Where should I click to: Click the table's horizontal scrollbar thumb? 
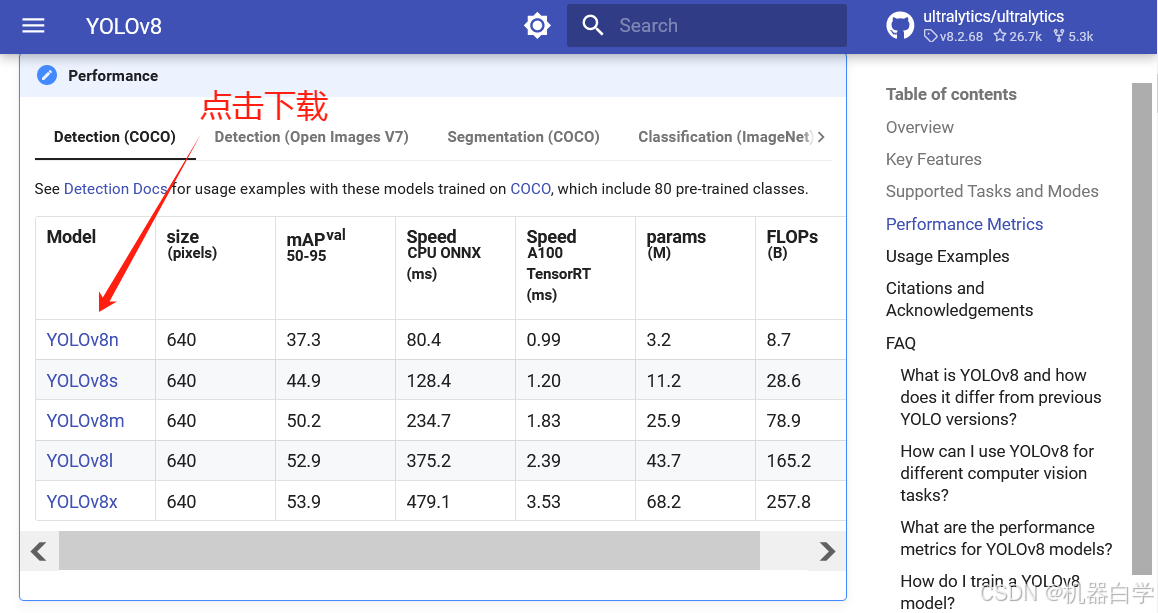(409, 551)
